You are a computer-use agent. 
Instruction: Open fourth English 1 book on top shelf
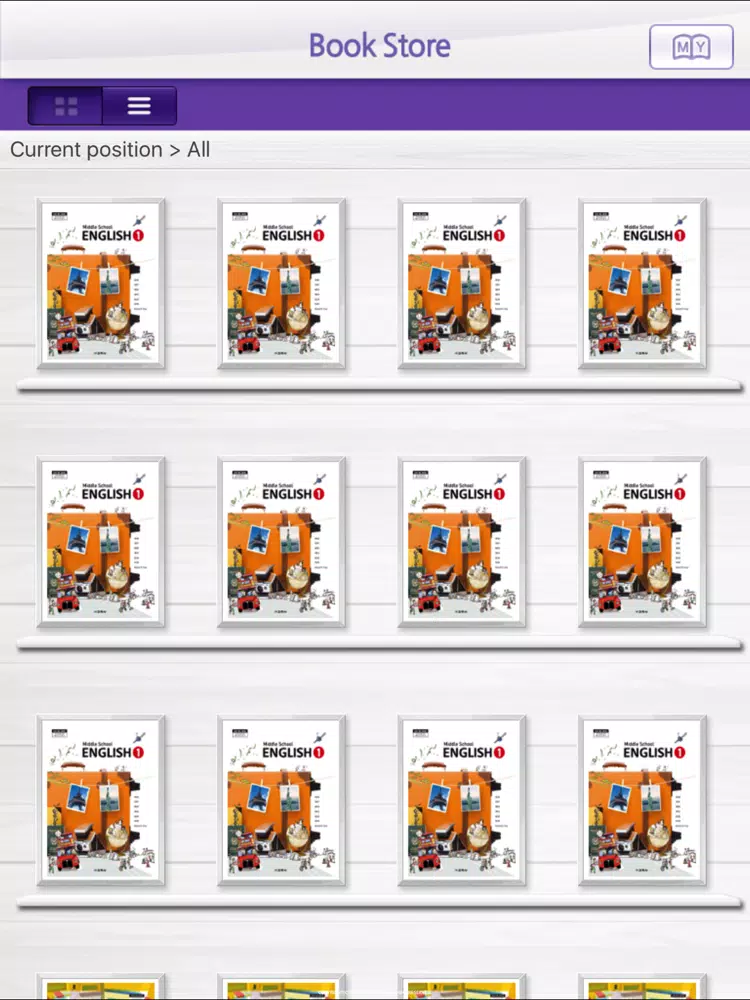642,283
